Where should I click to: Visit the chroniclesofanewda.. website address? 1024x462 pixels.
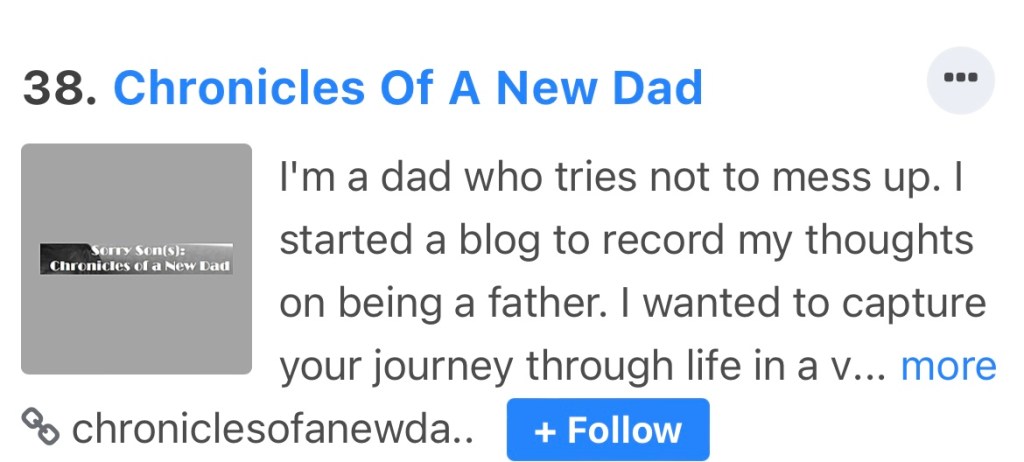272,430
